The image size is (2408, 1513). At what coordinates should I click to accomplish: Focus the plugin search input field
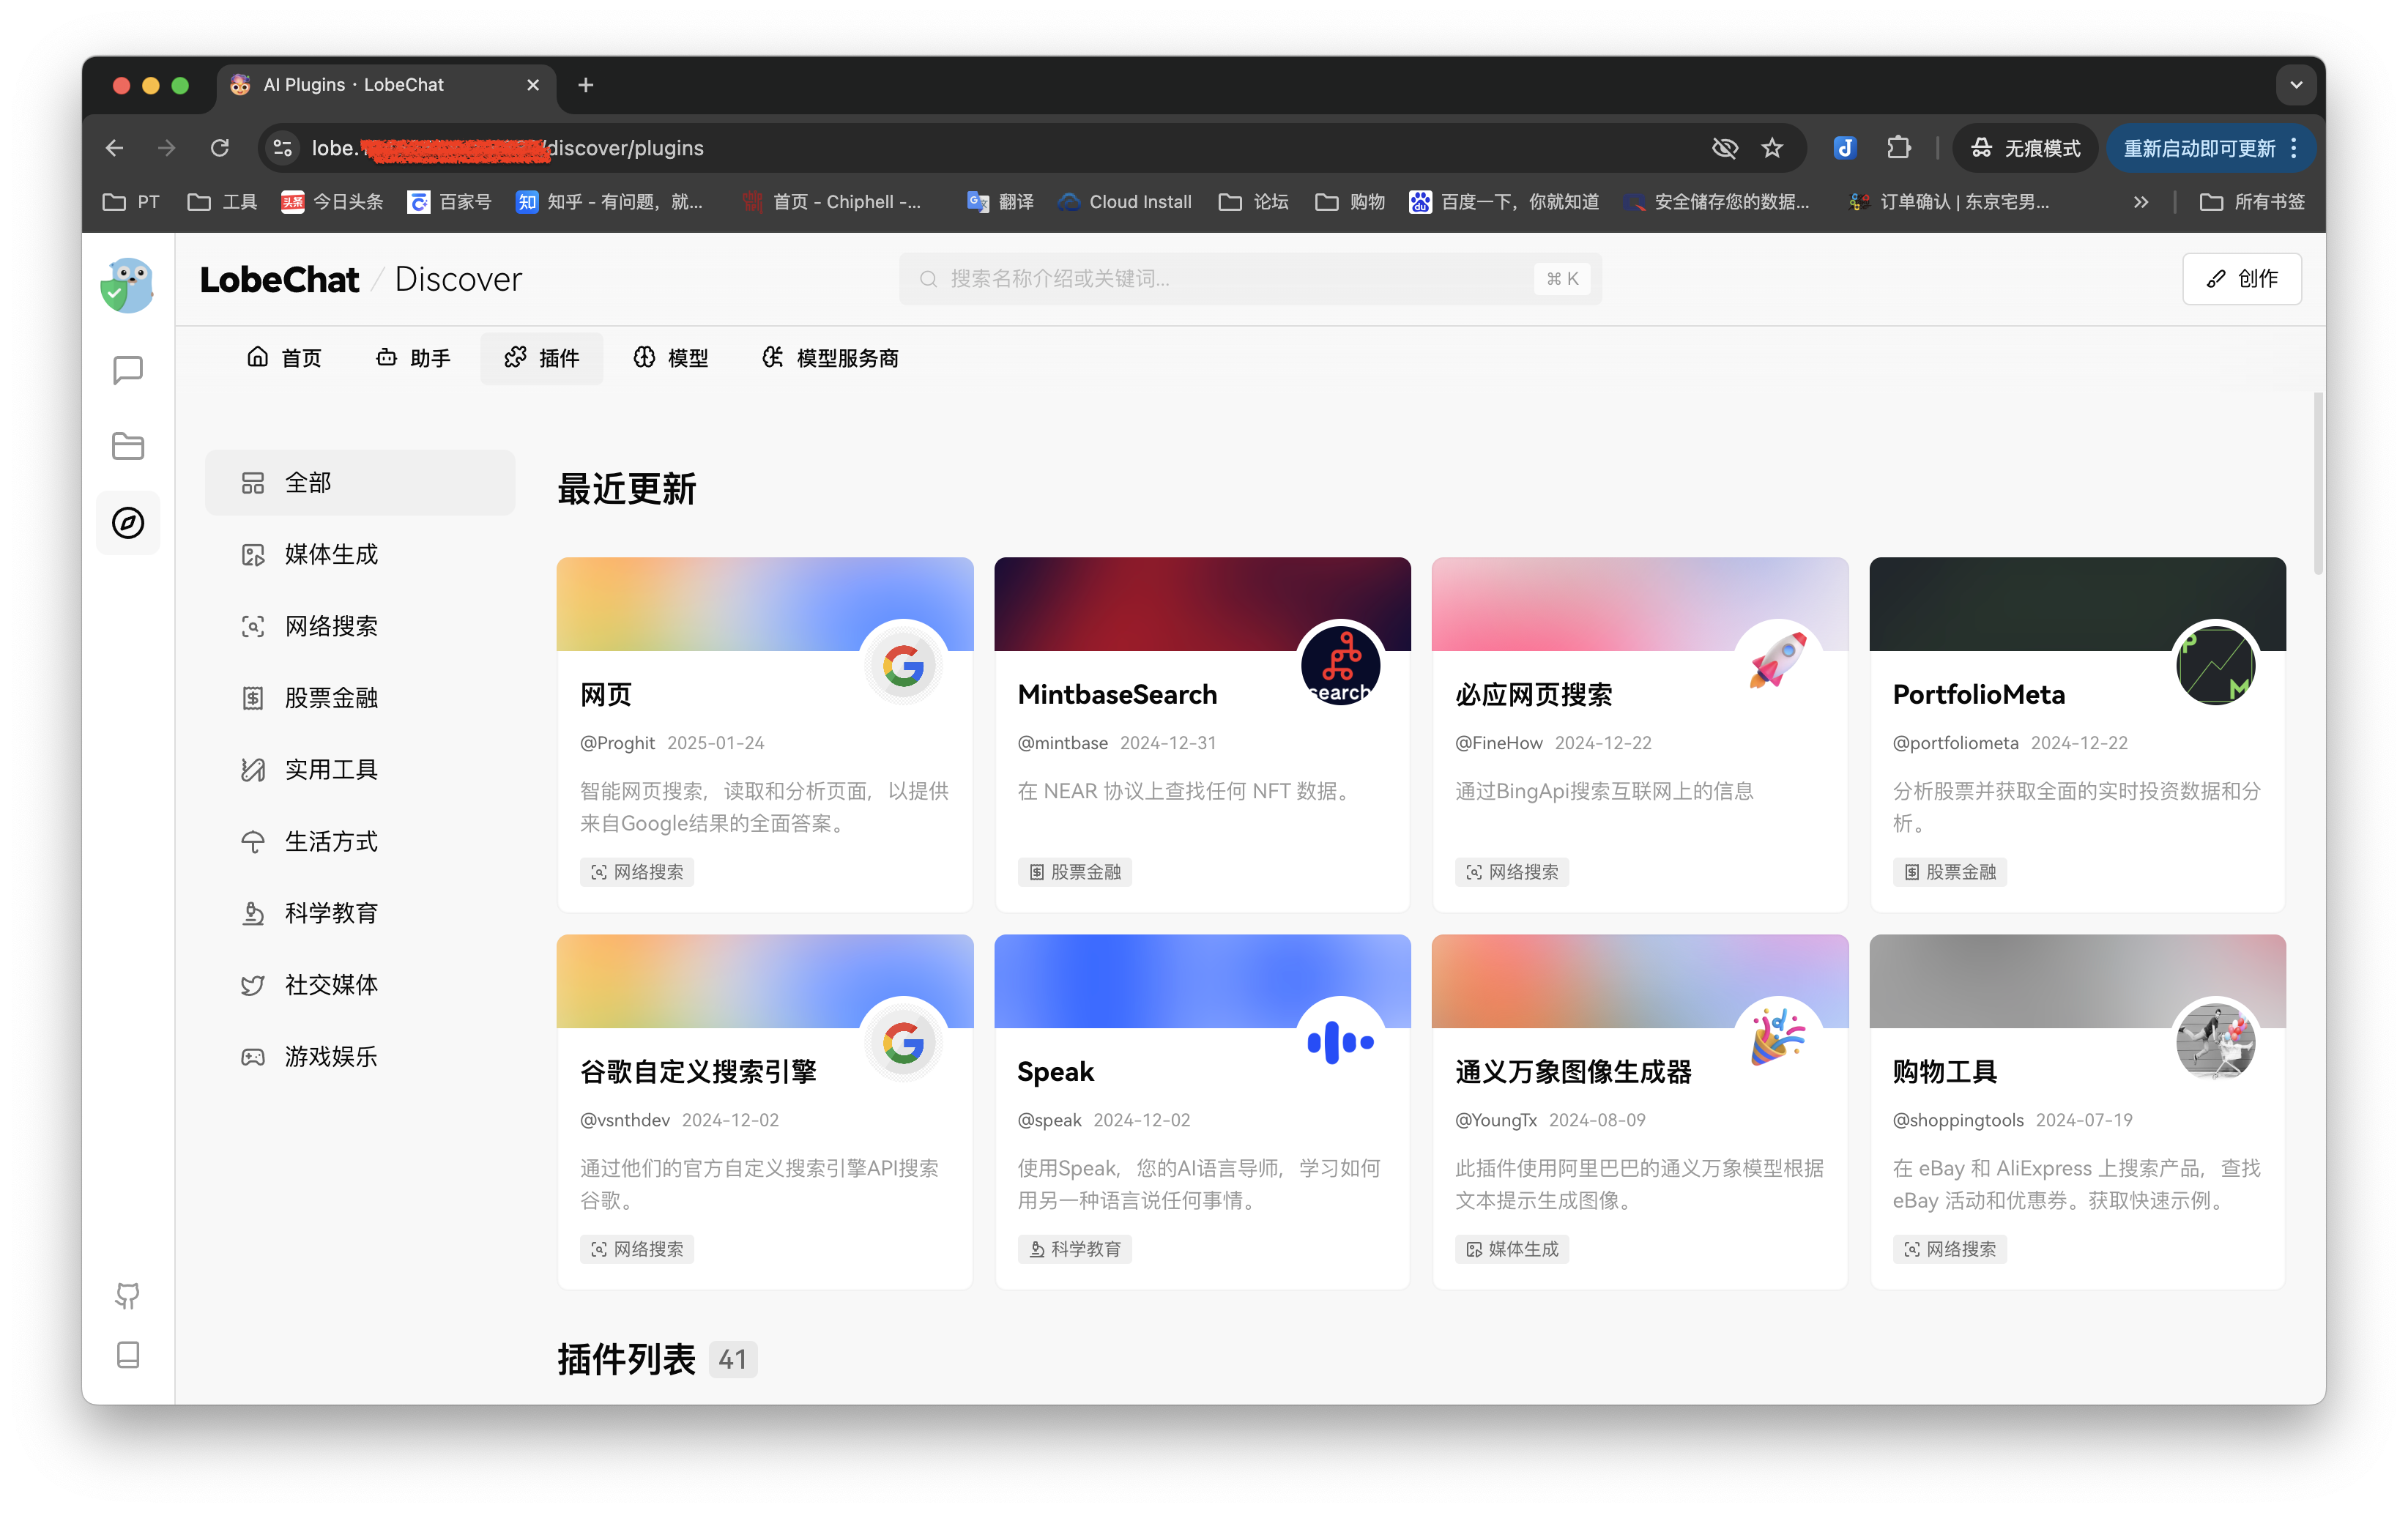(1250, 279)
